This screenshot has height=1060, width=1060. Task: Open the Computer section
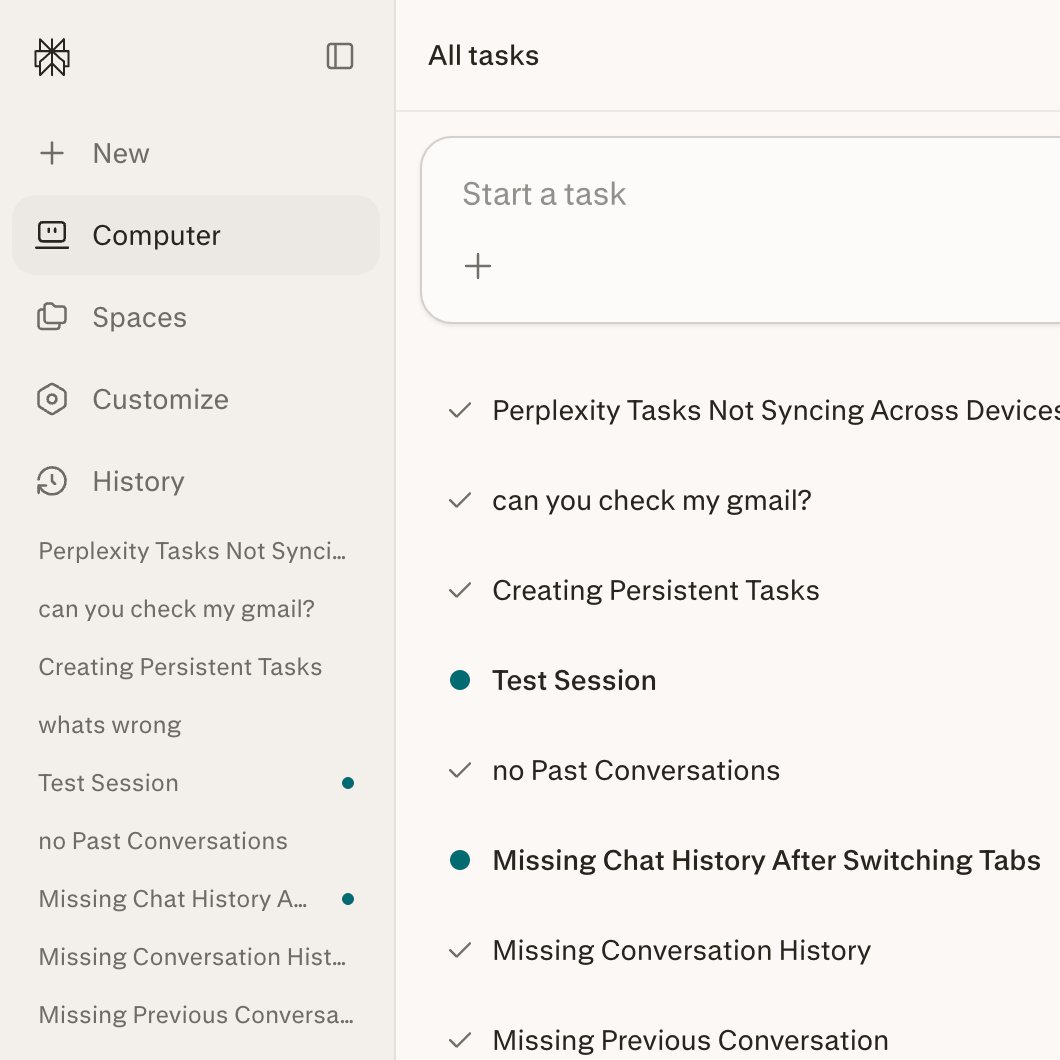(196, 235)
